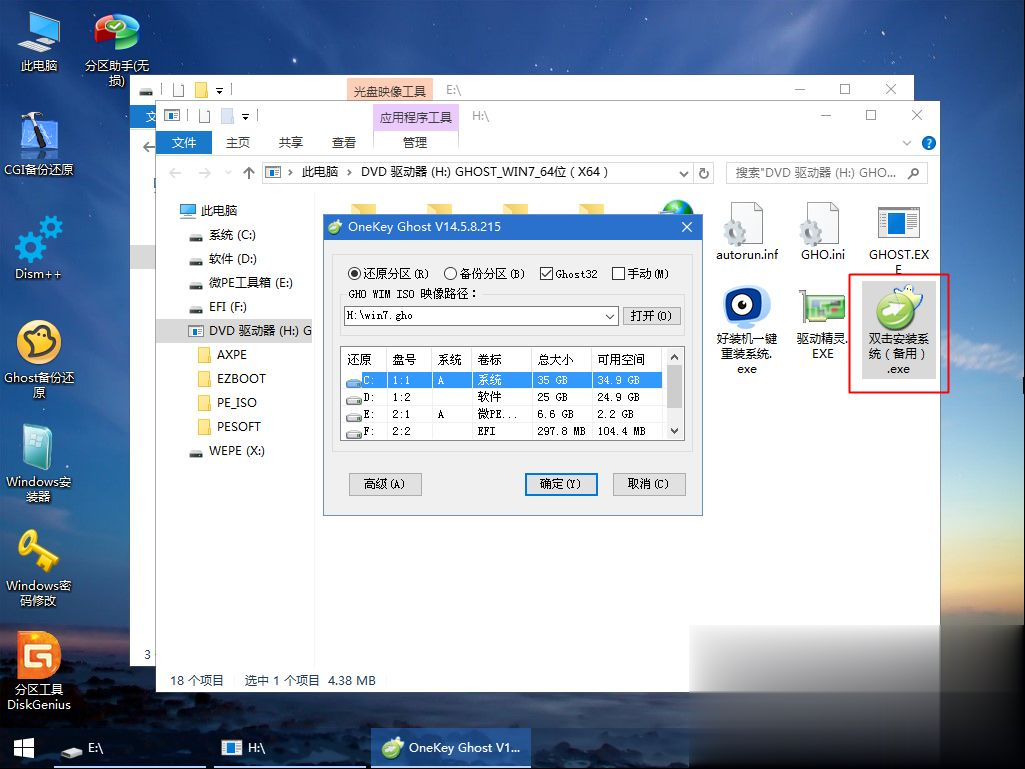Click the 光盘映像工具 tab in E:\ window
Image resolution: width=1025 pixels, height=769 pixels.
pyautogui.click(x=390, y=91)
